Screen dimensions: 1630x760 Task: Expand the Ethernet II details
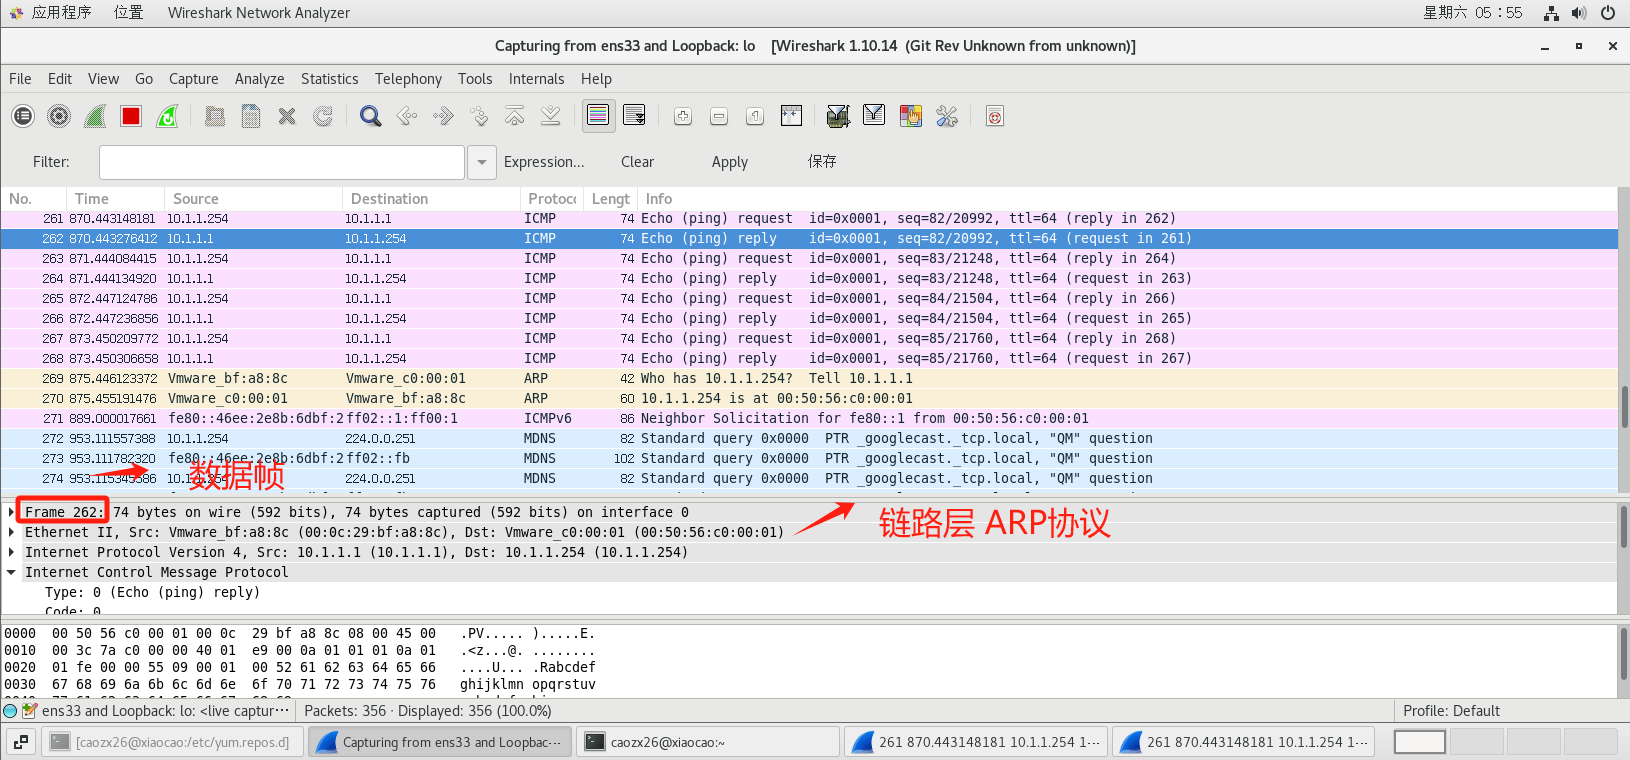coord(11,532)
